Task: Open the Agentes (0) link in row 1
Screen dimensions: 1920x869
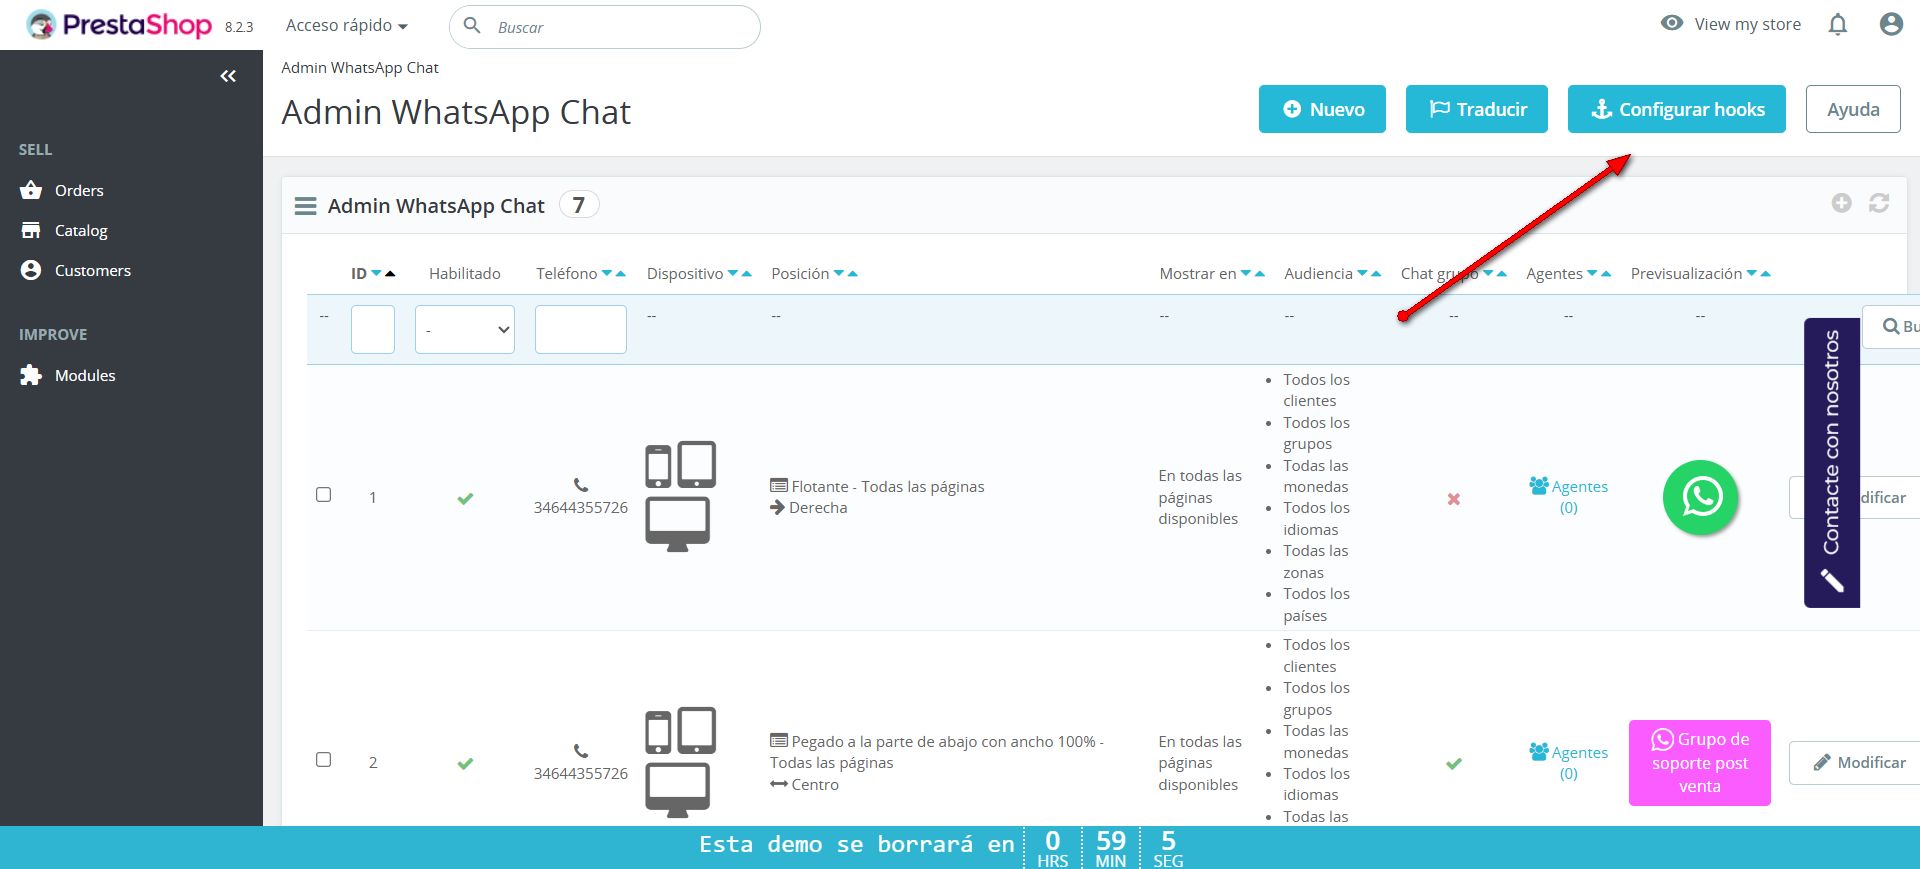Action: (x=1569, y=497)
